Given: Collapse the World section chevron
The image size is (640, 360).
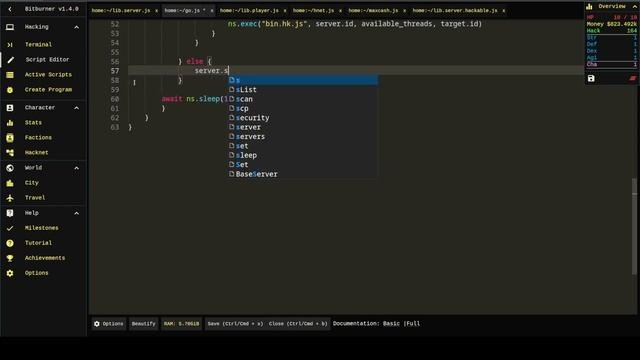Looking at the screenshot, I should (76, 168).
